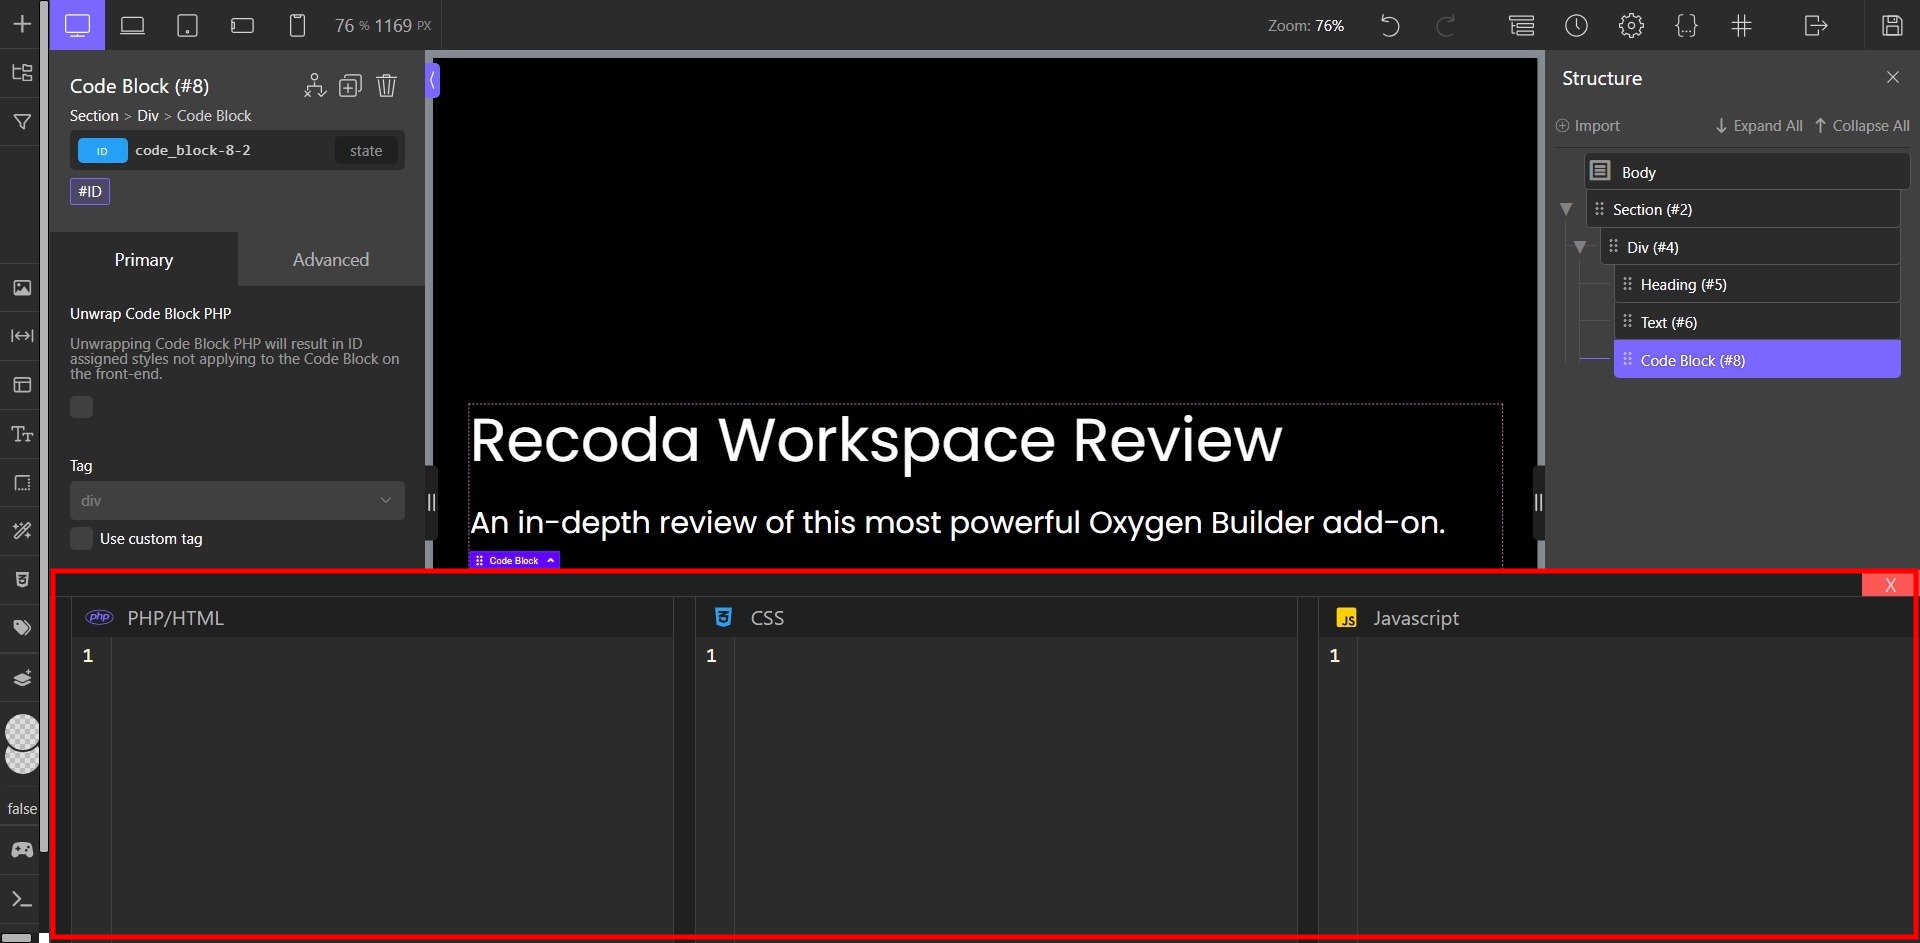Switch to phone preview mode
The image size is (1920, 943).
coord(297,25)
